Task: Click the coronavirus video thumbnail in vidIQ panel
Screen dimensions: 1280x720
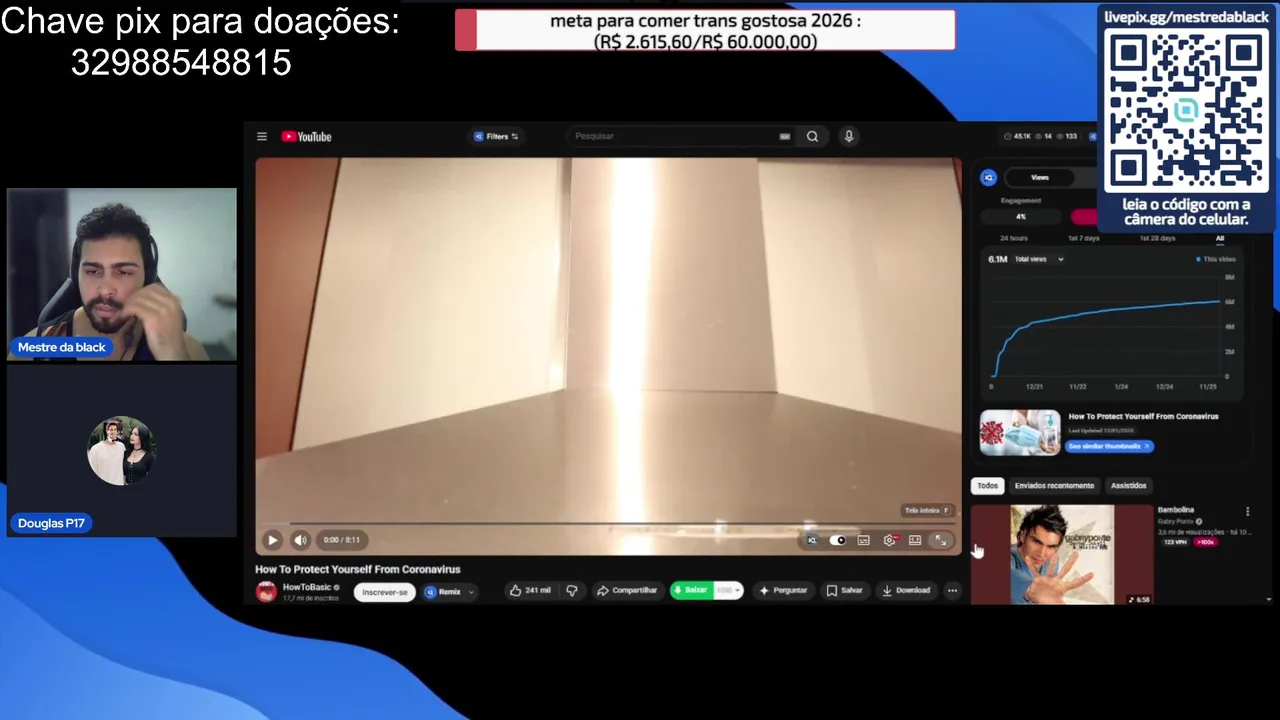Action: click(1020, 432)
